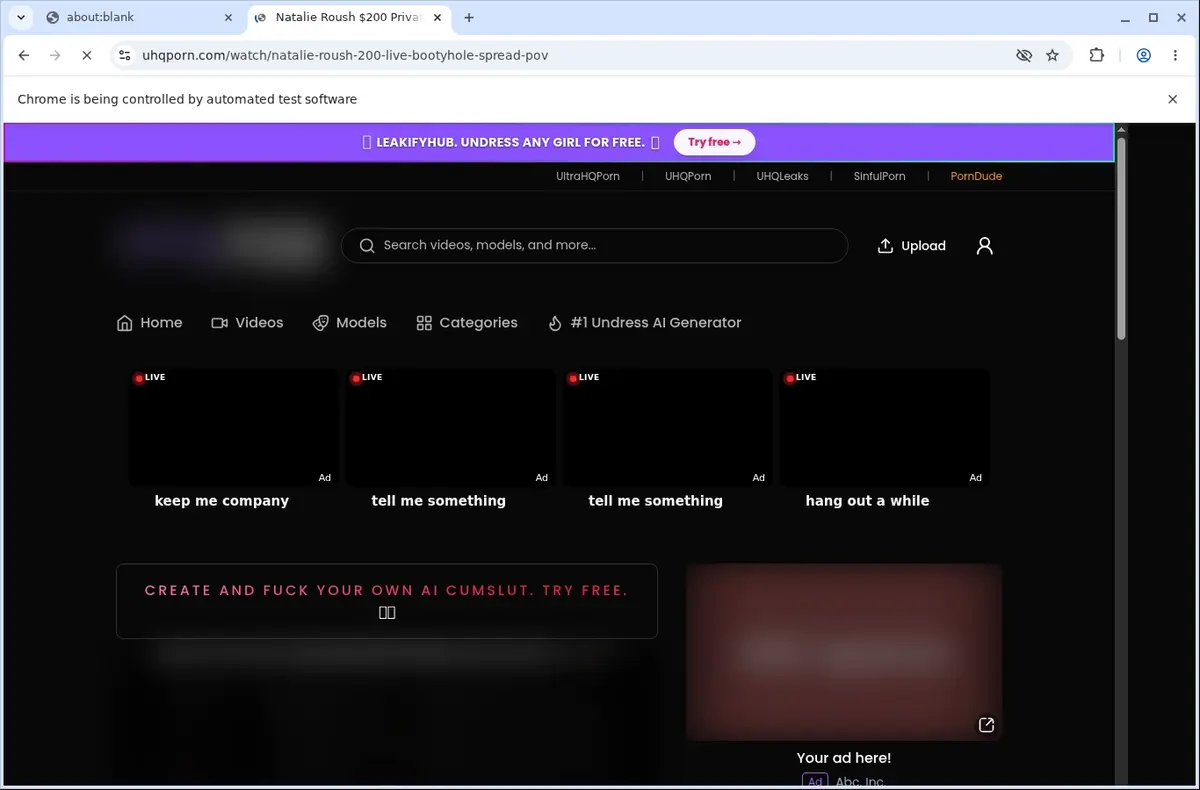Click the Upload button
Image resolution: width=1200 pixels, height=790 pixels.
[911, 246]
